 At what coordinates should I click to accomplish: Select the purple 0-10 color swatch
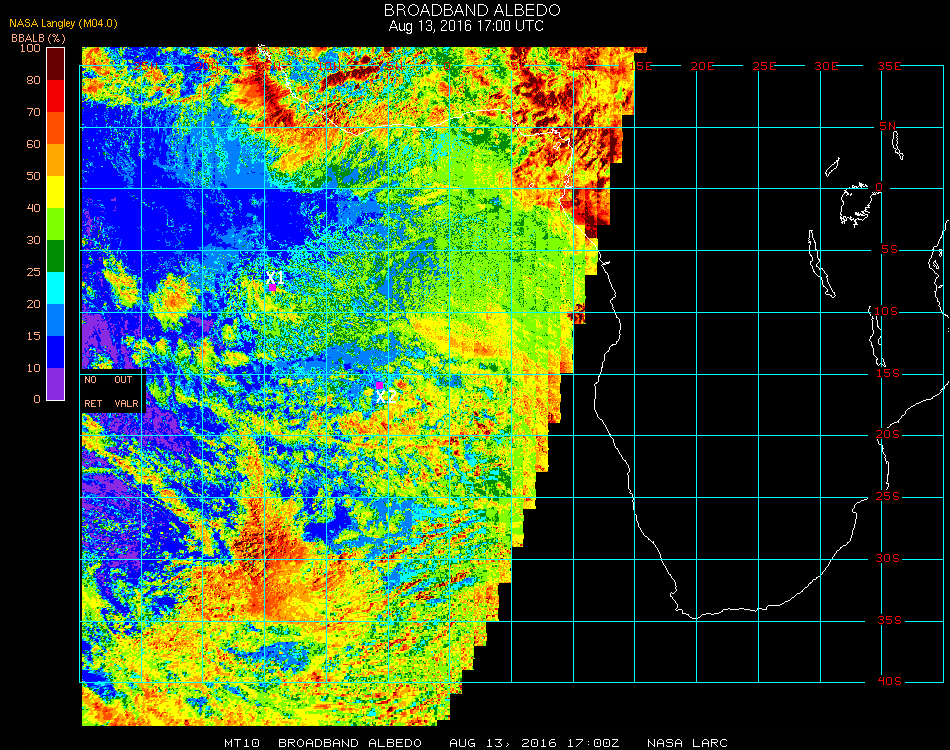coord(55,384)
